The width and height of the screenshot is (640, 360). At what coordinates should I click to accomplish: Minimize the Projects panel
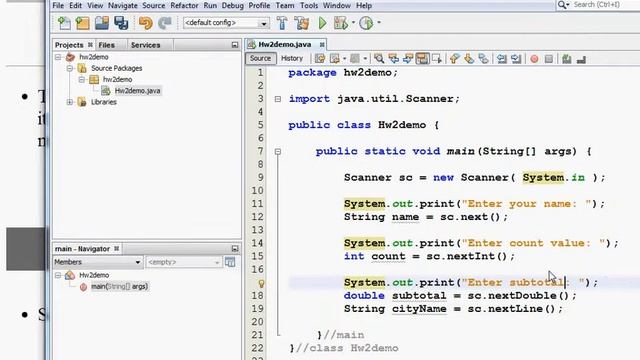[x=235, y=45]
